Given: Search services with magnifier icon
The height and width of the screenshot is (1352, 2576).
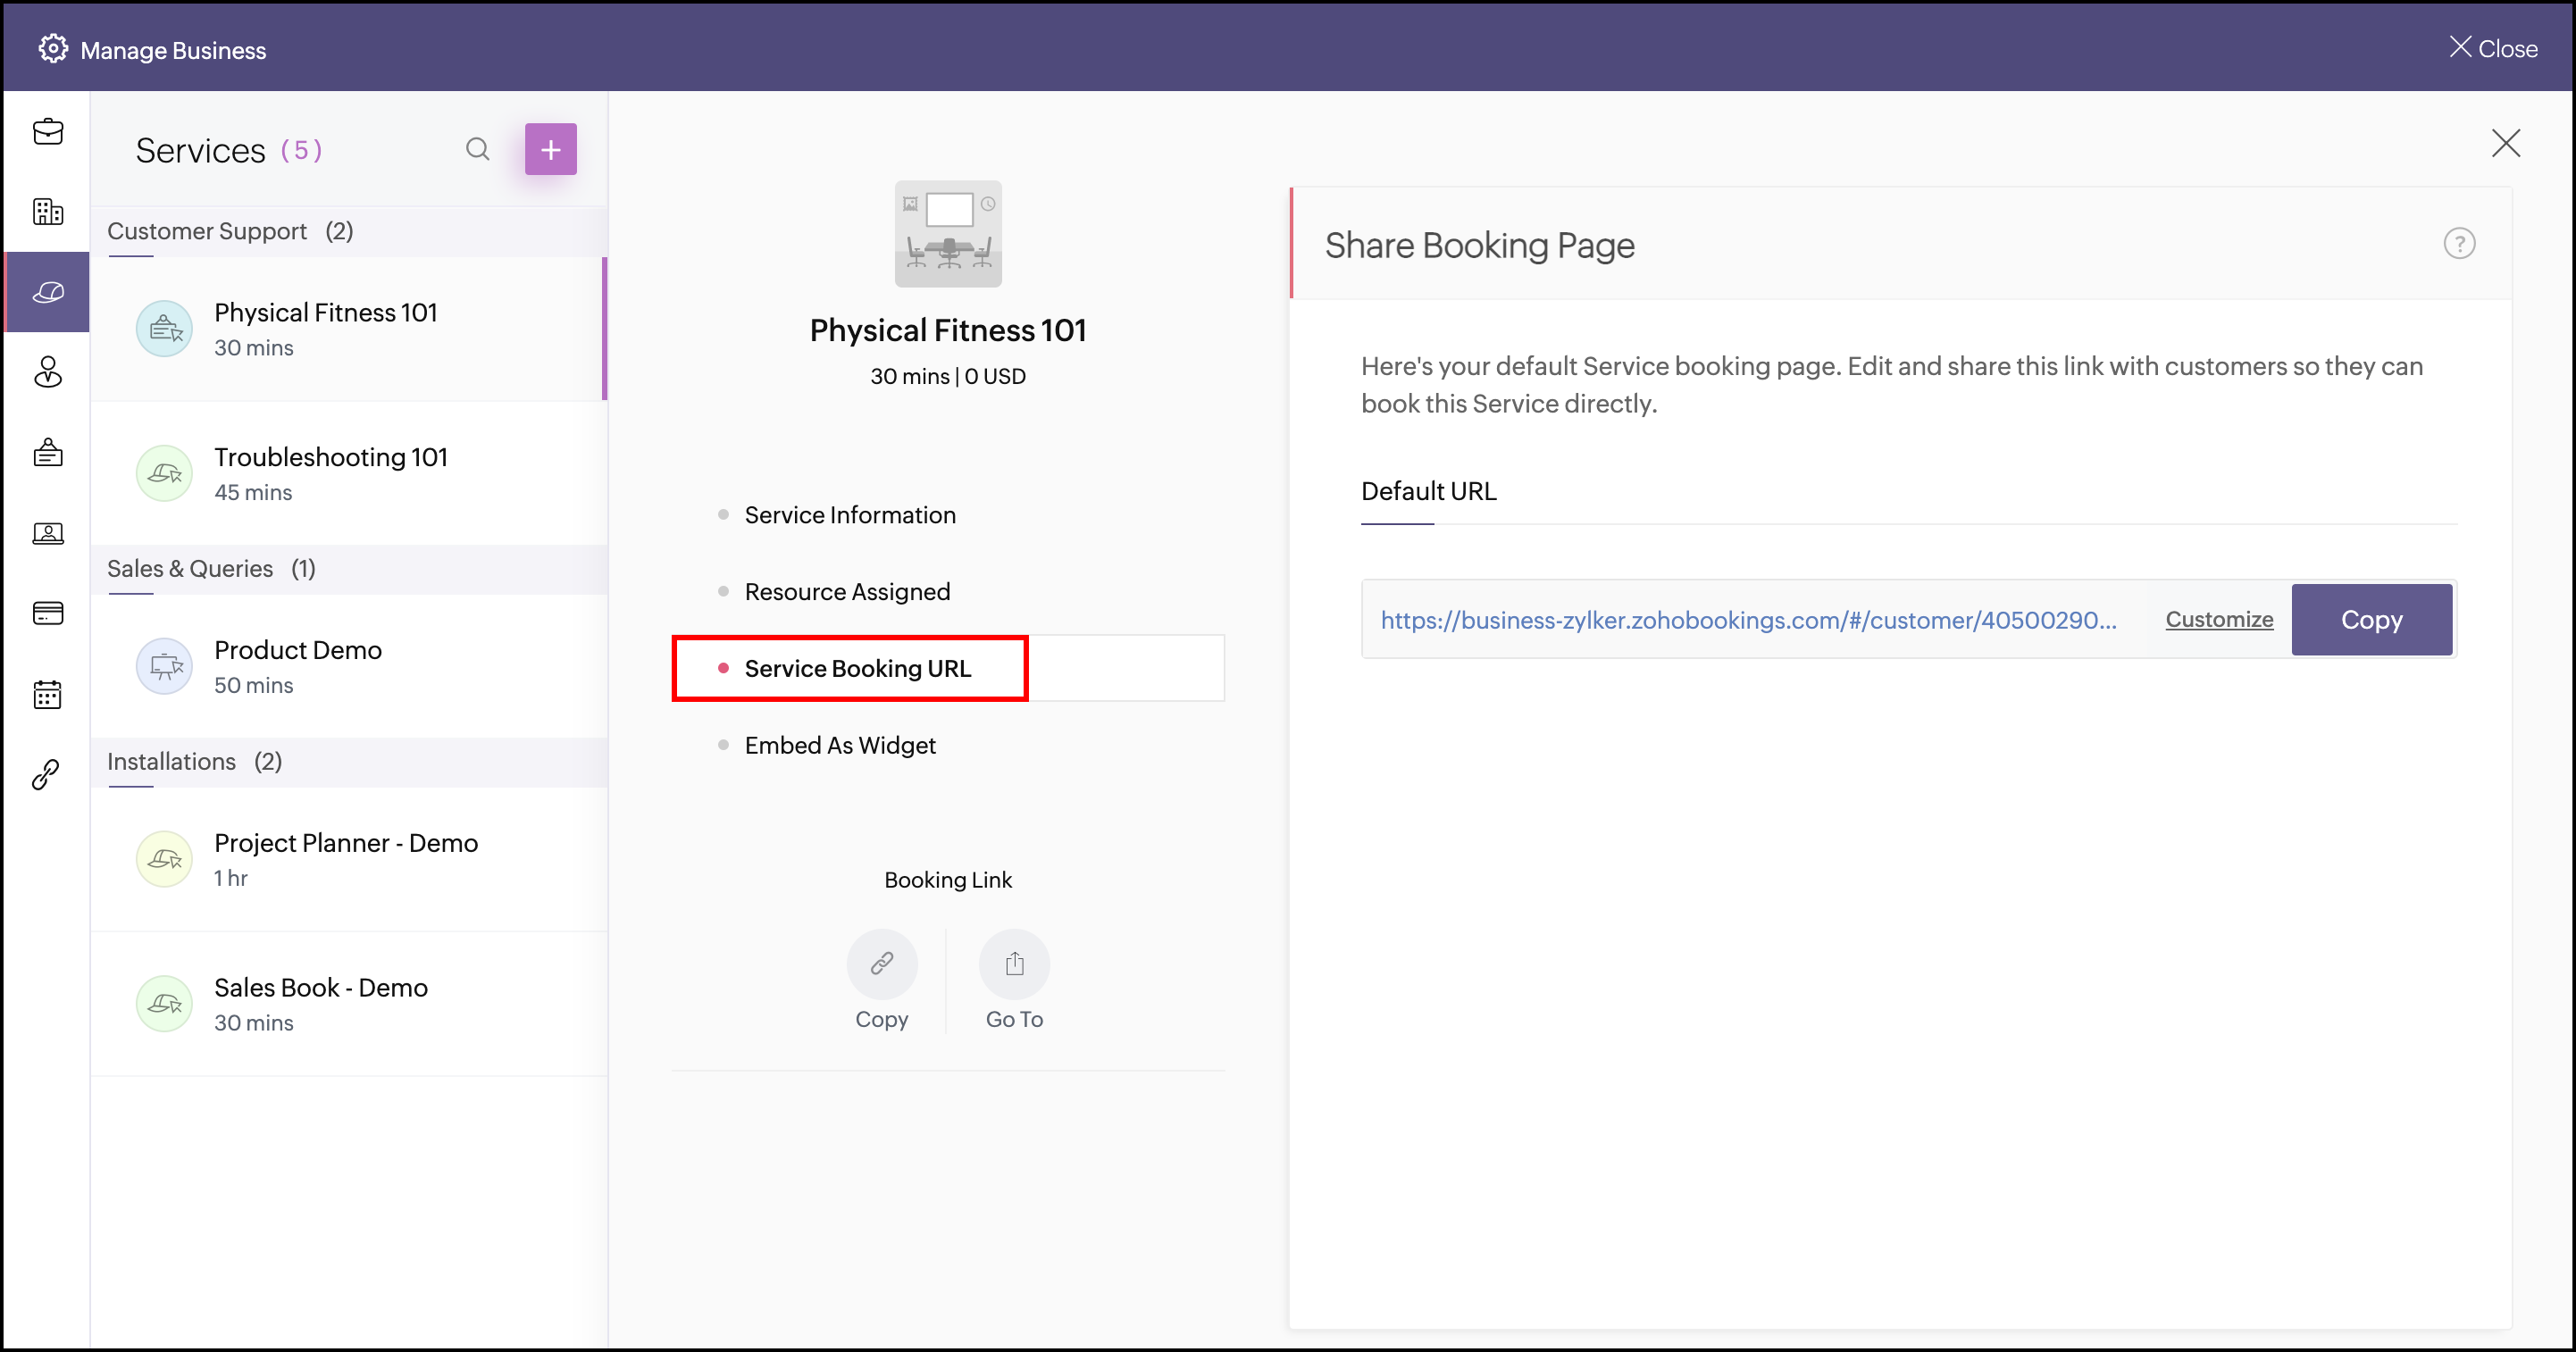Looking at the screenshot, I should click(478, 150).
